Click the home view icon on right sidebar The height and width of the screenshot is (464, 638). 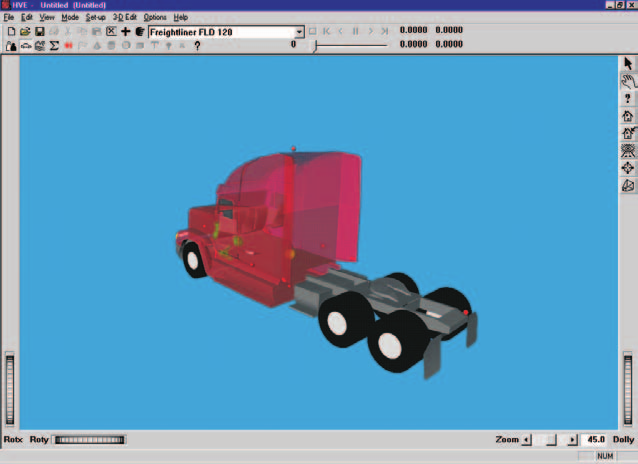(x=628, y=116)
